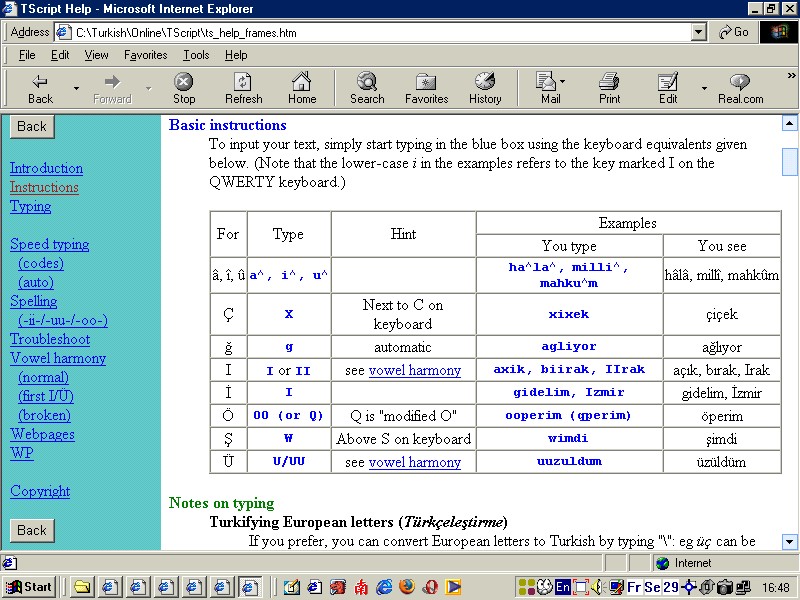Refresh the current page
This screenshot has height=600, width=800.
(243, 88)
